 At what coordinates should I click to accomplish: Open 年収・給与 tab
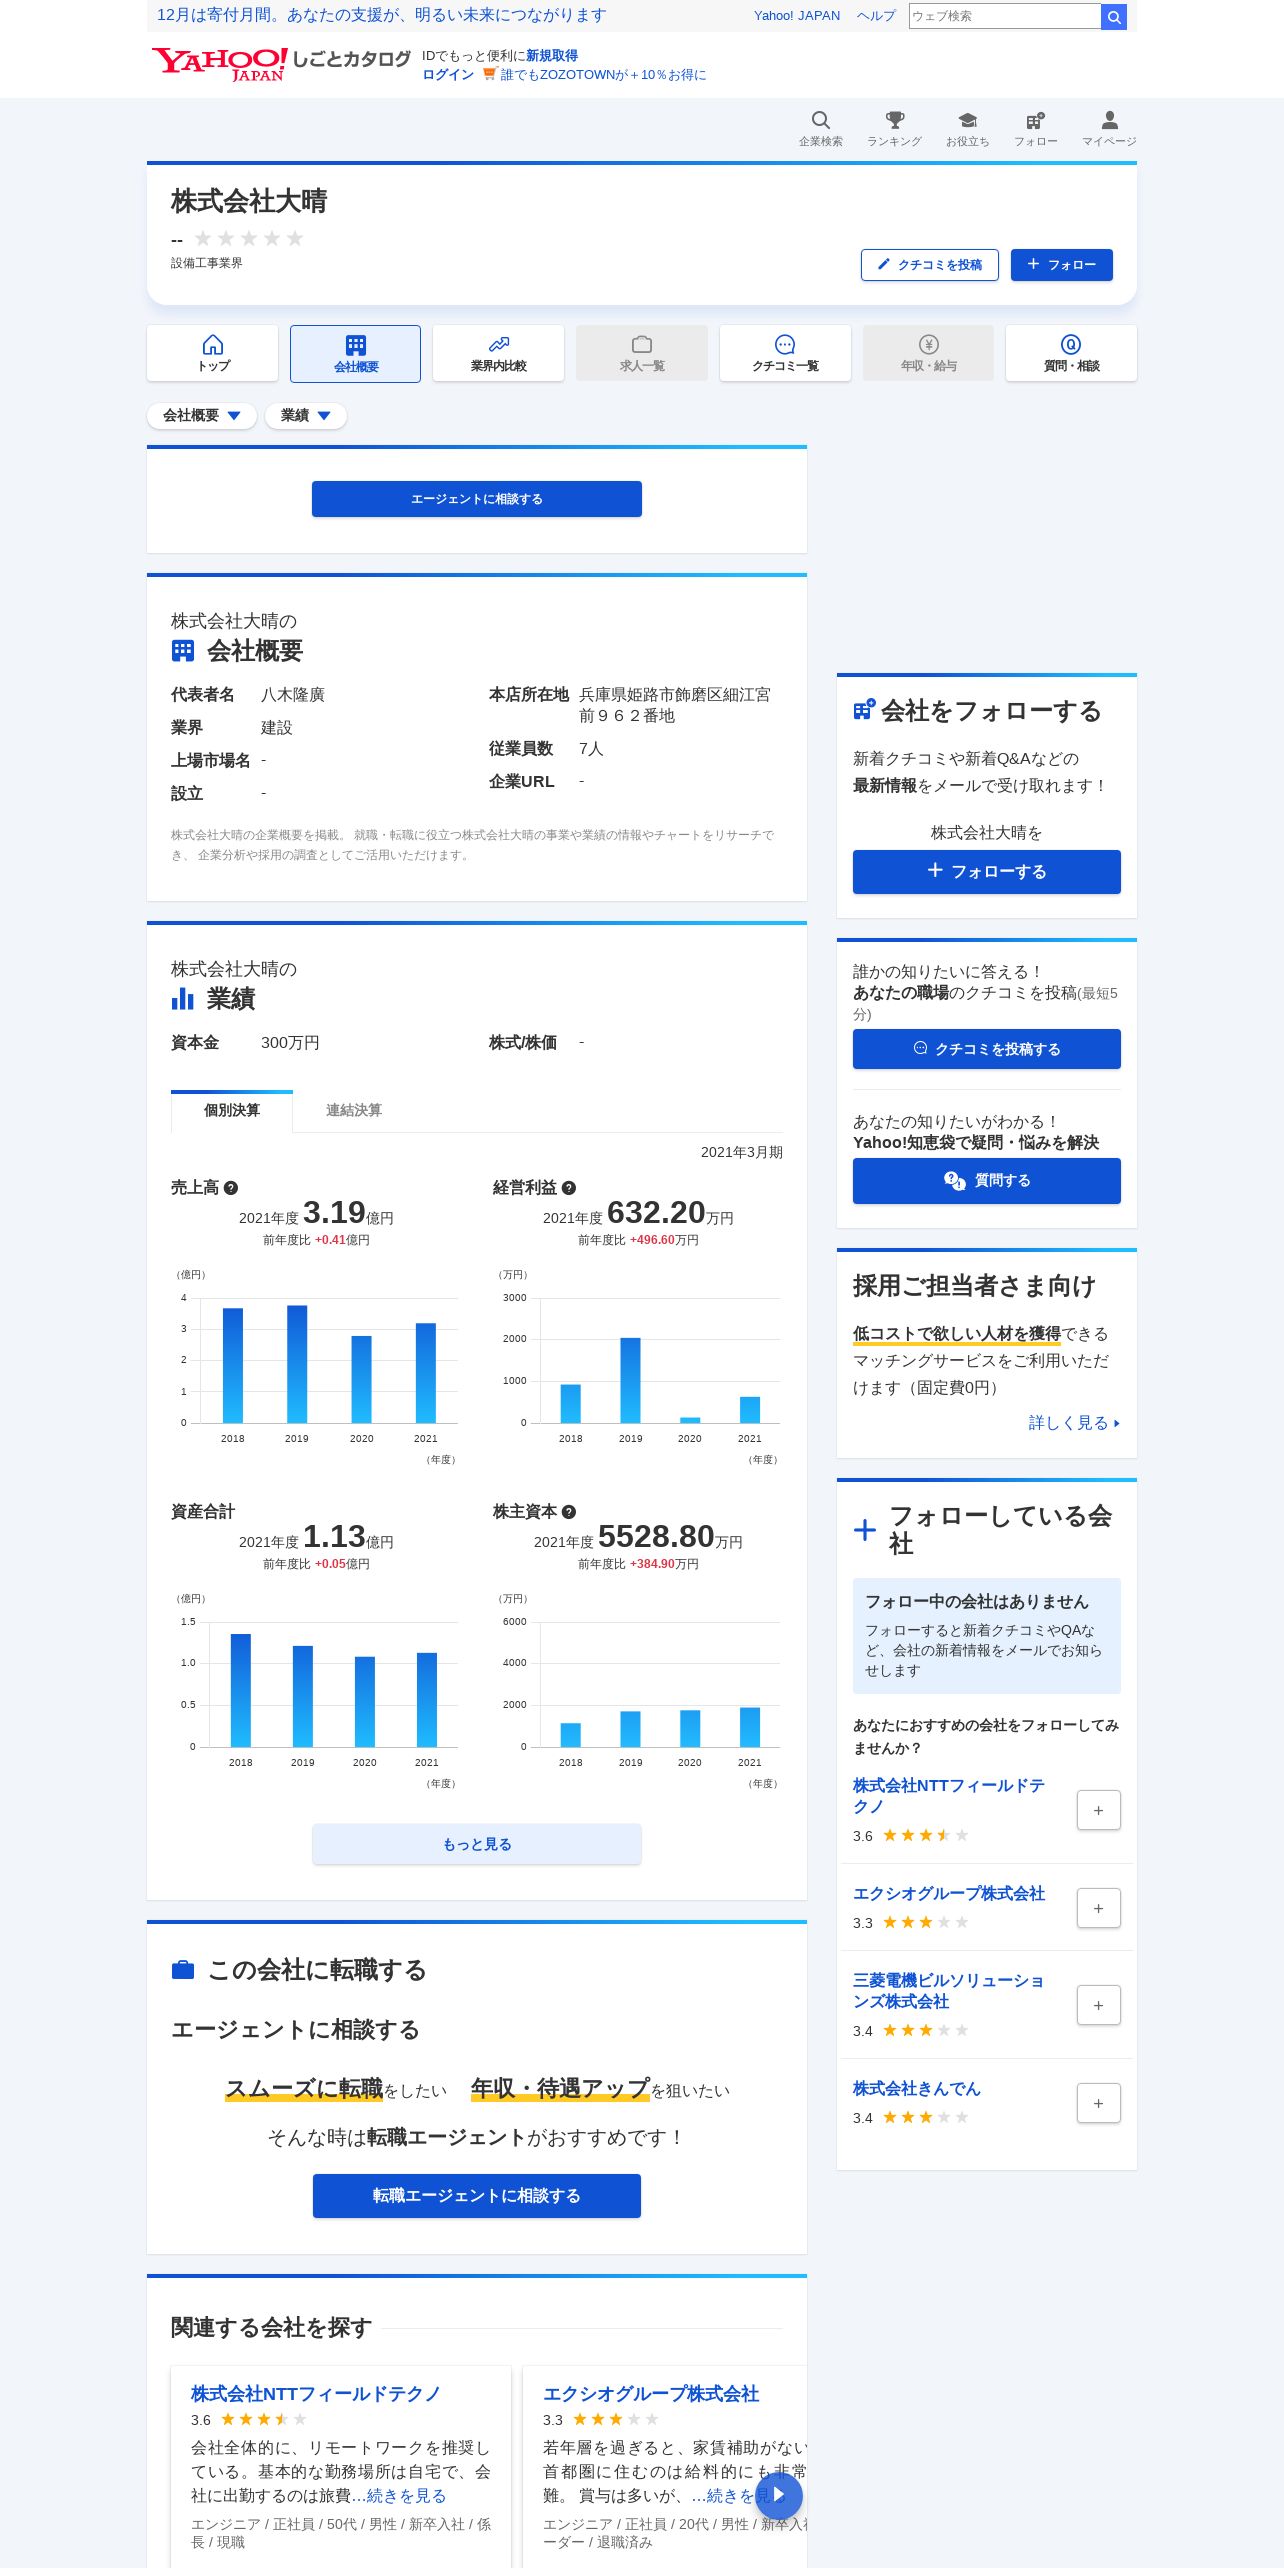[928, 353]
